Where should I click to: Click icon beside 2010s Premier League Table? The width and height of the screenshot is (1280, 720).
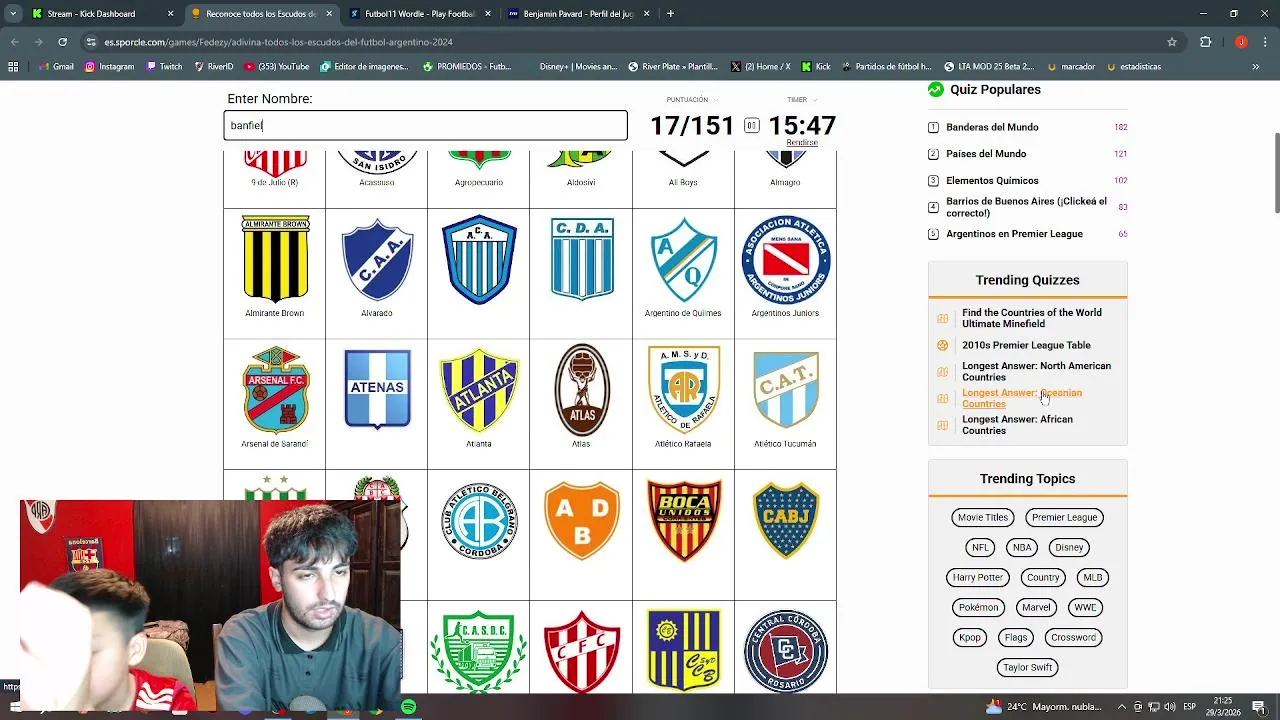click(942, 345)
